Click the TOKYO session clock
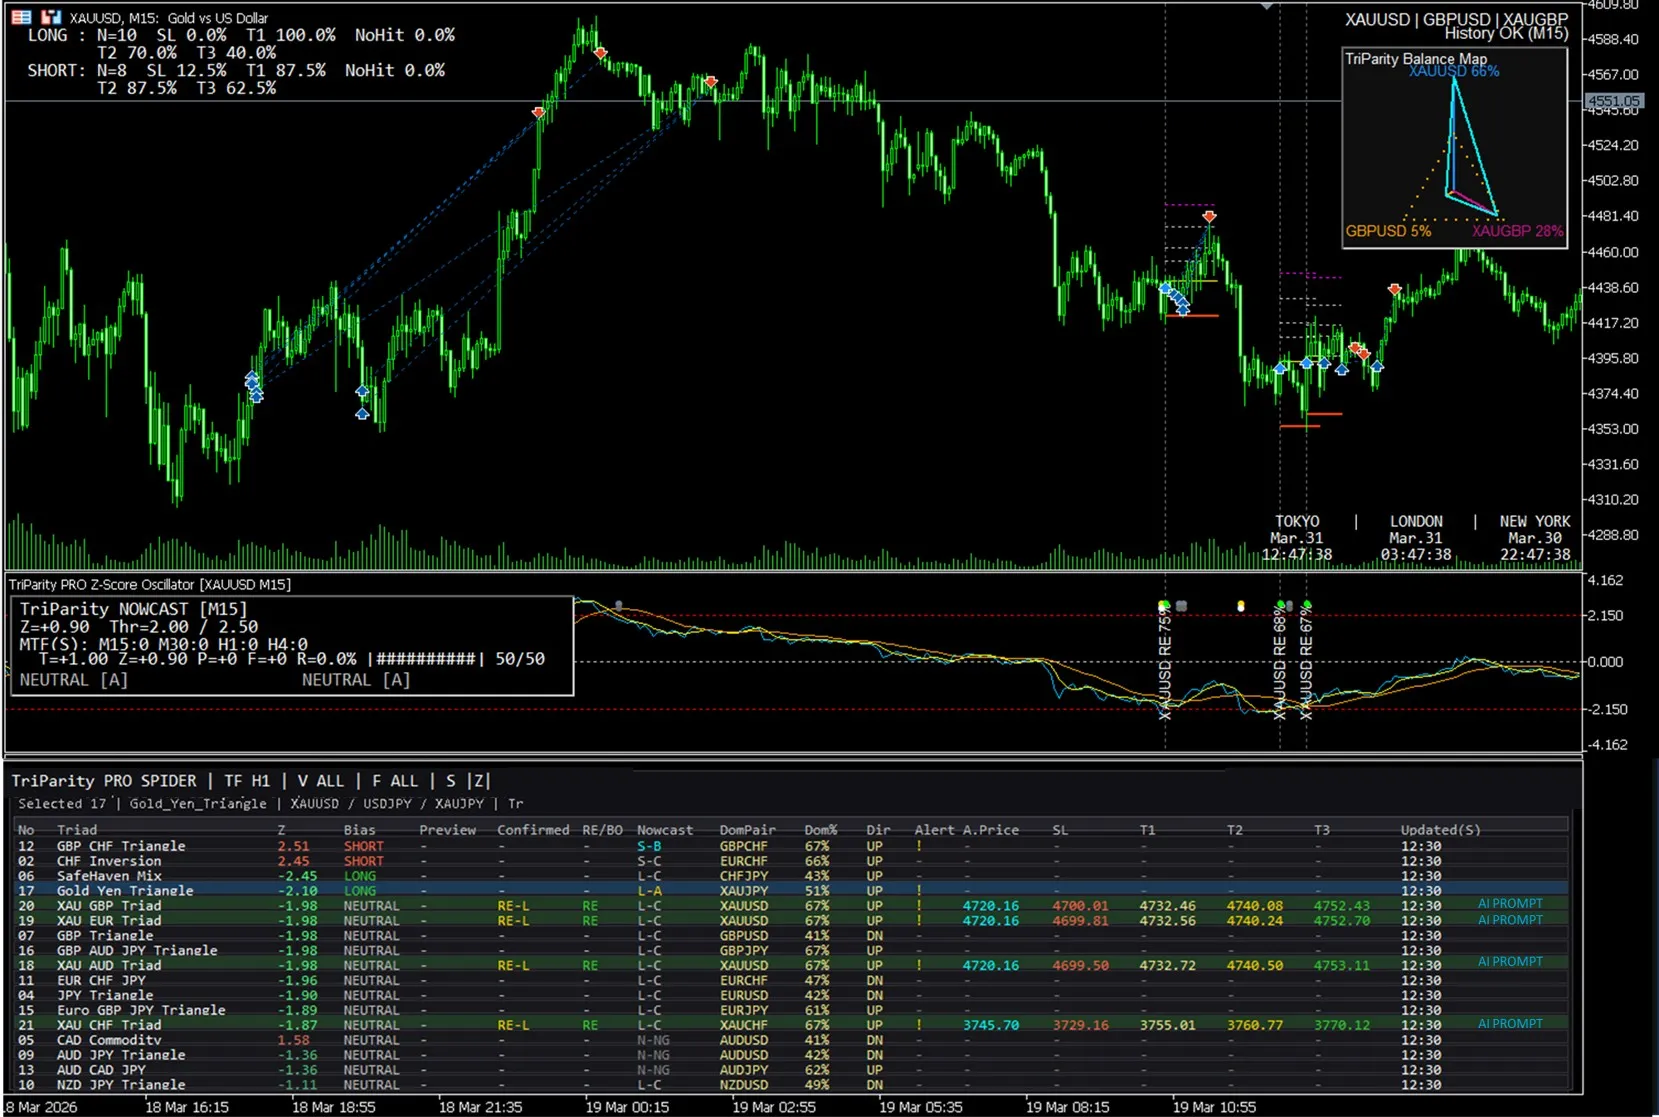This screenshot has height=1117, width=1659. 1296,538
